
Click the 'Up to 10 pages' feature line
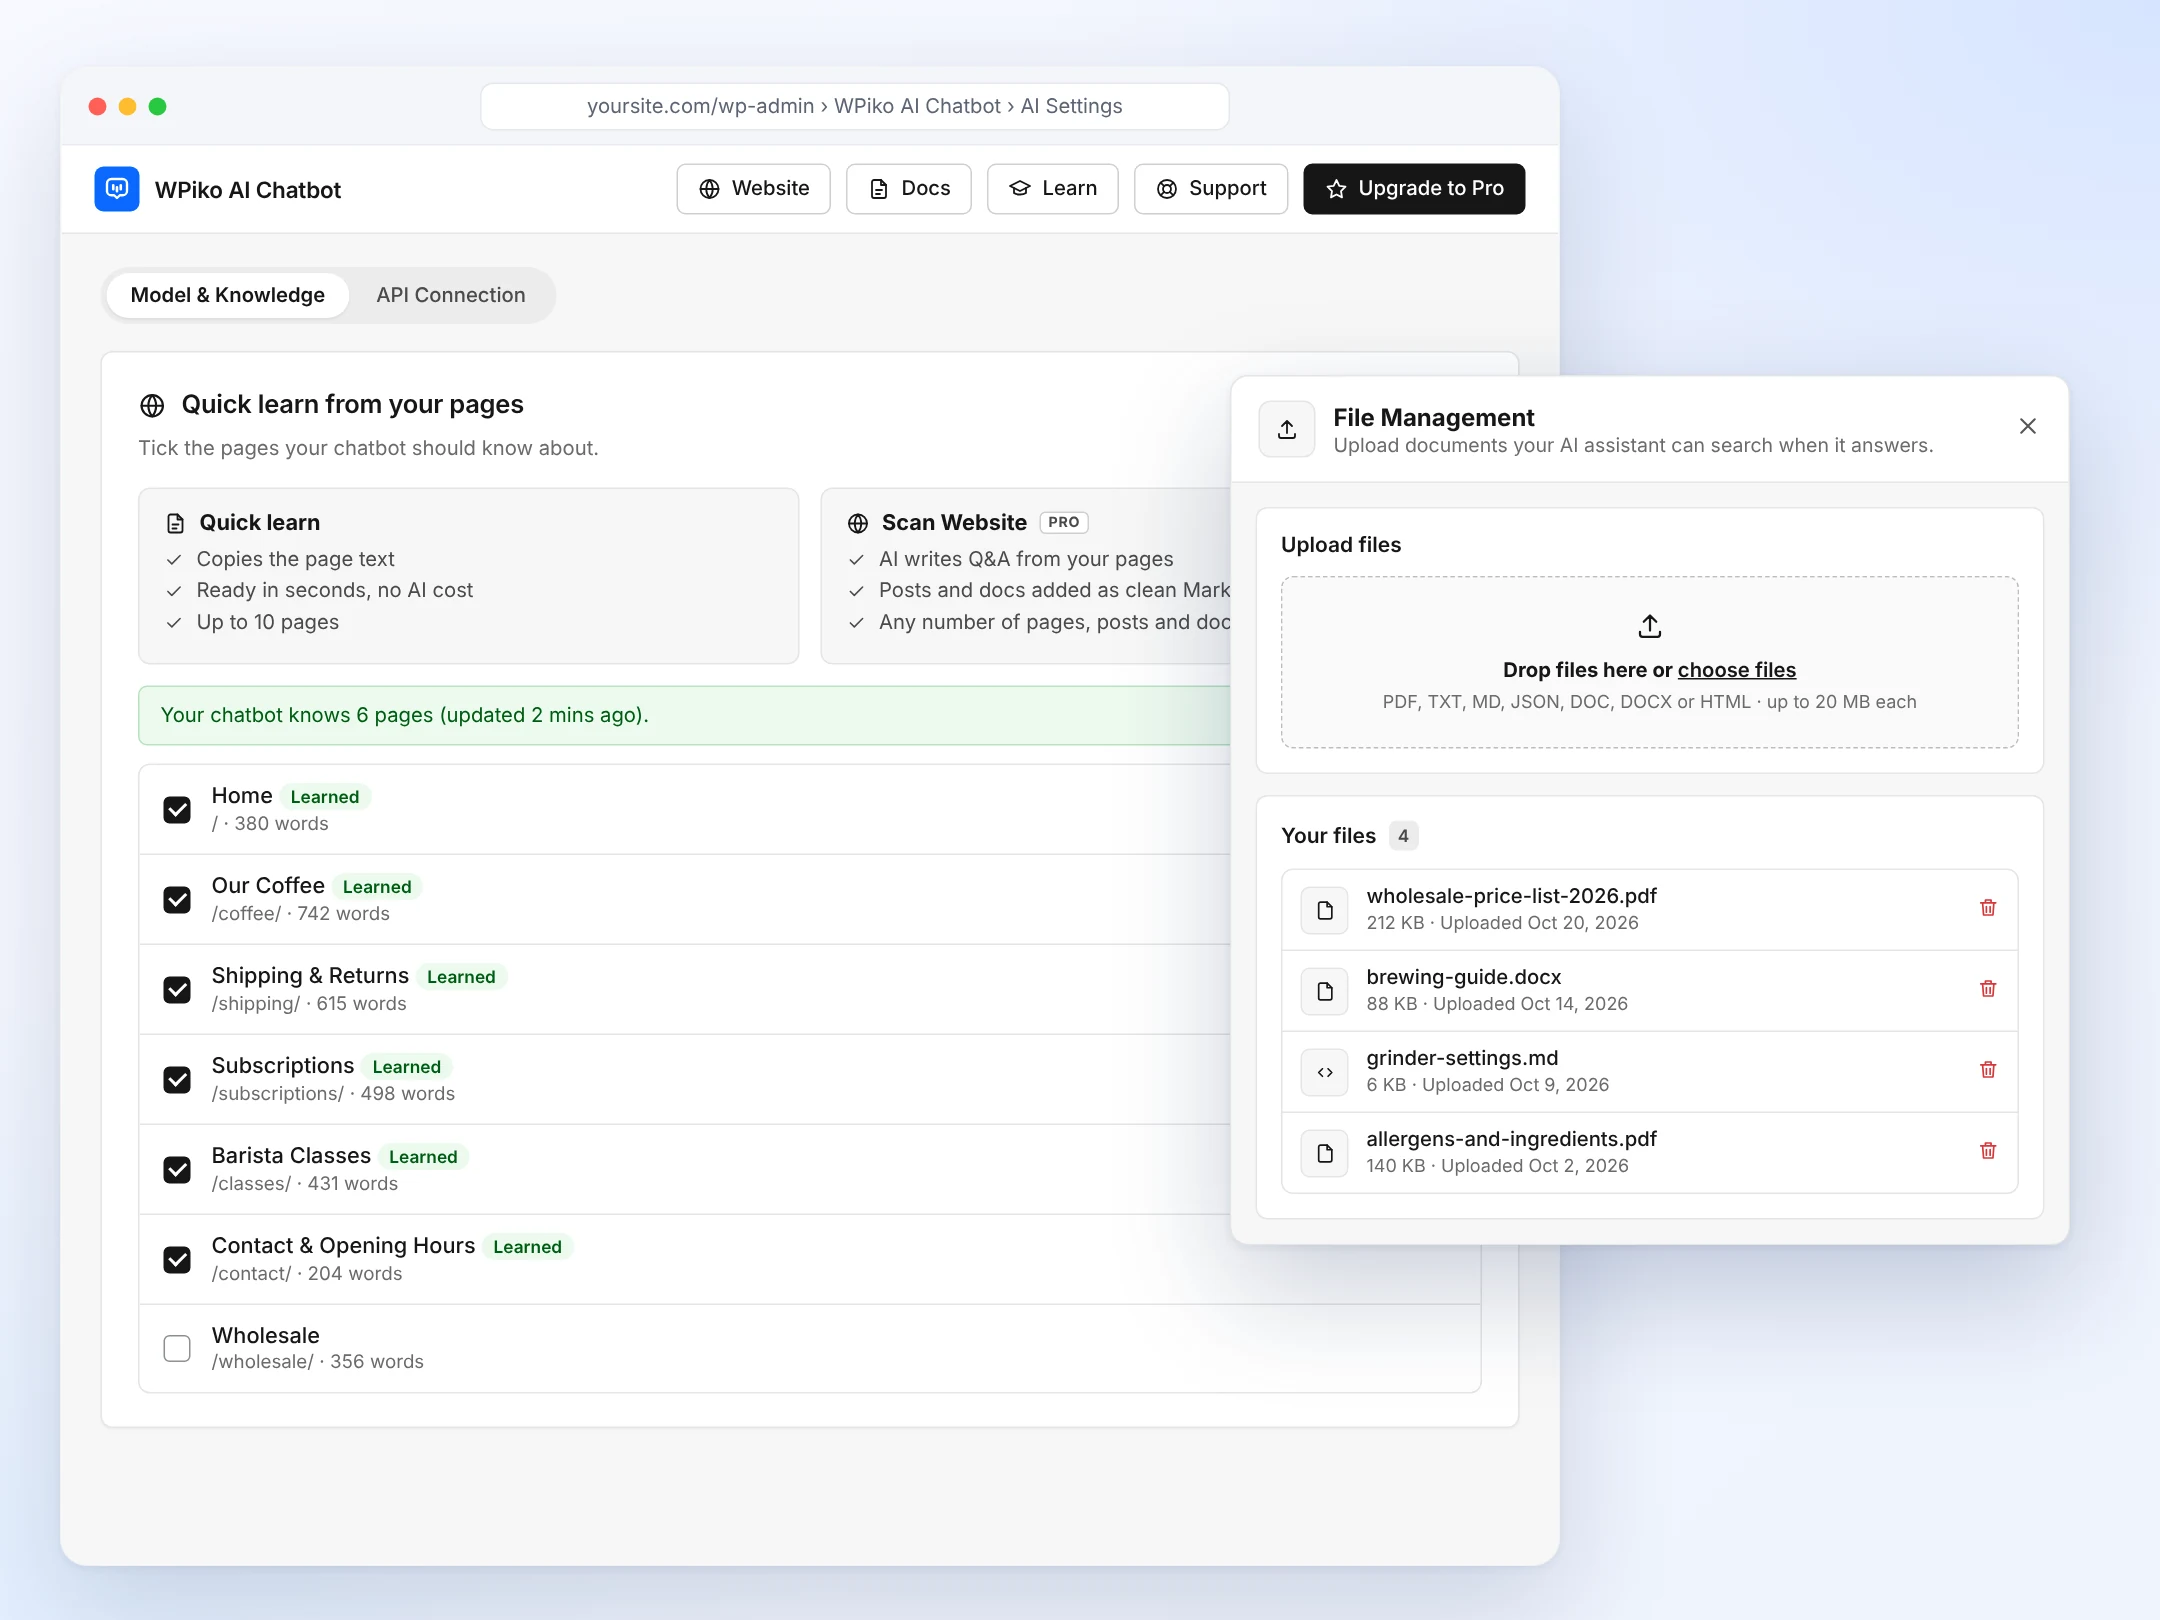[268, 622]
